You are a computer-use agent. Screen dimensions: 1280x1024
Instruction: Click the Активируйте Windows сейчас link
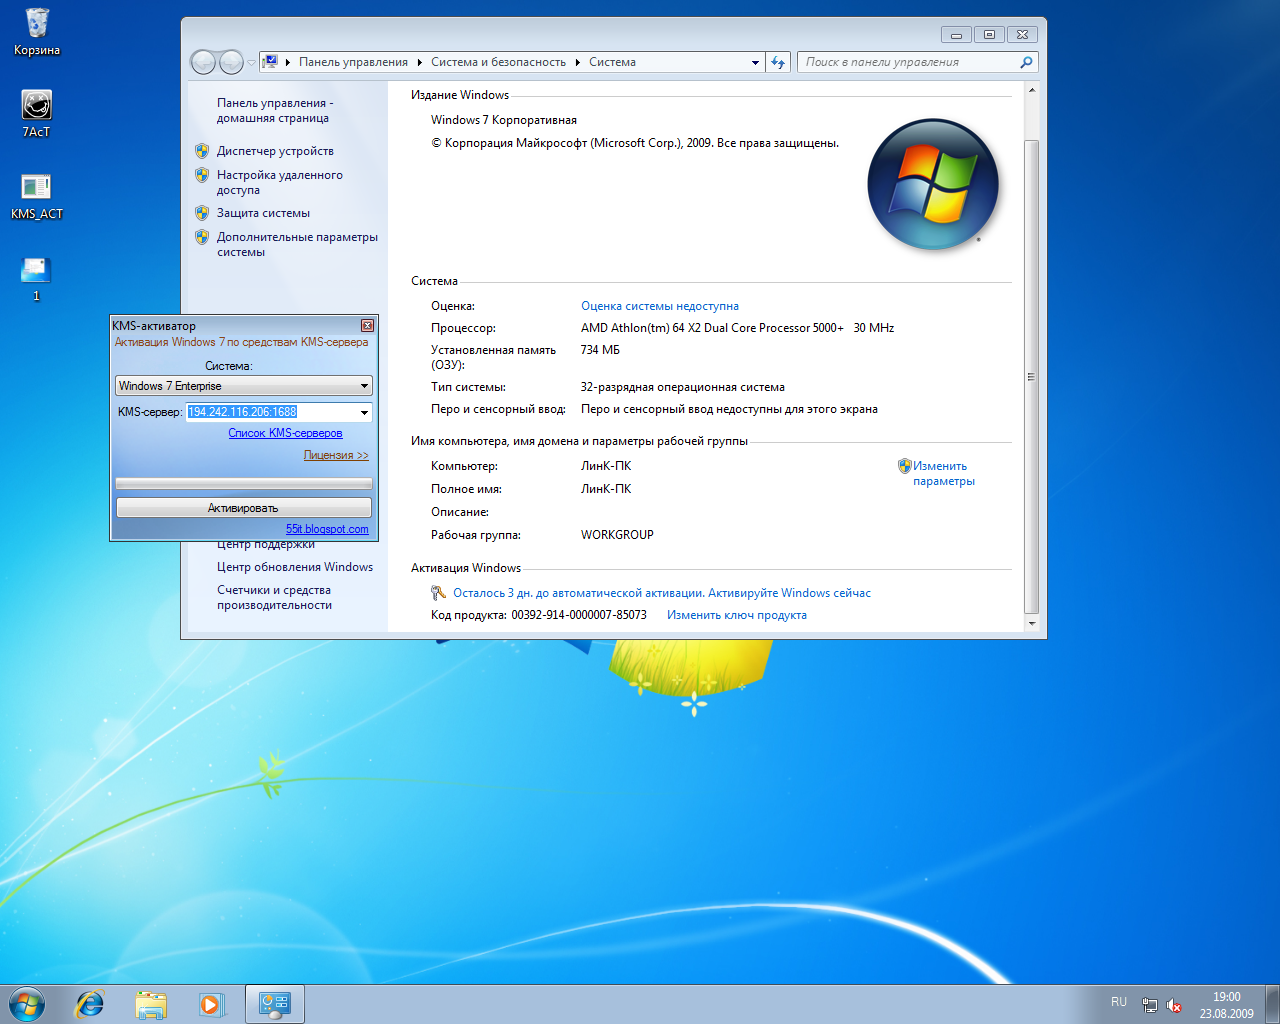point(790,593)
